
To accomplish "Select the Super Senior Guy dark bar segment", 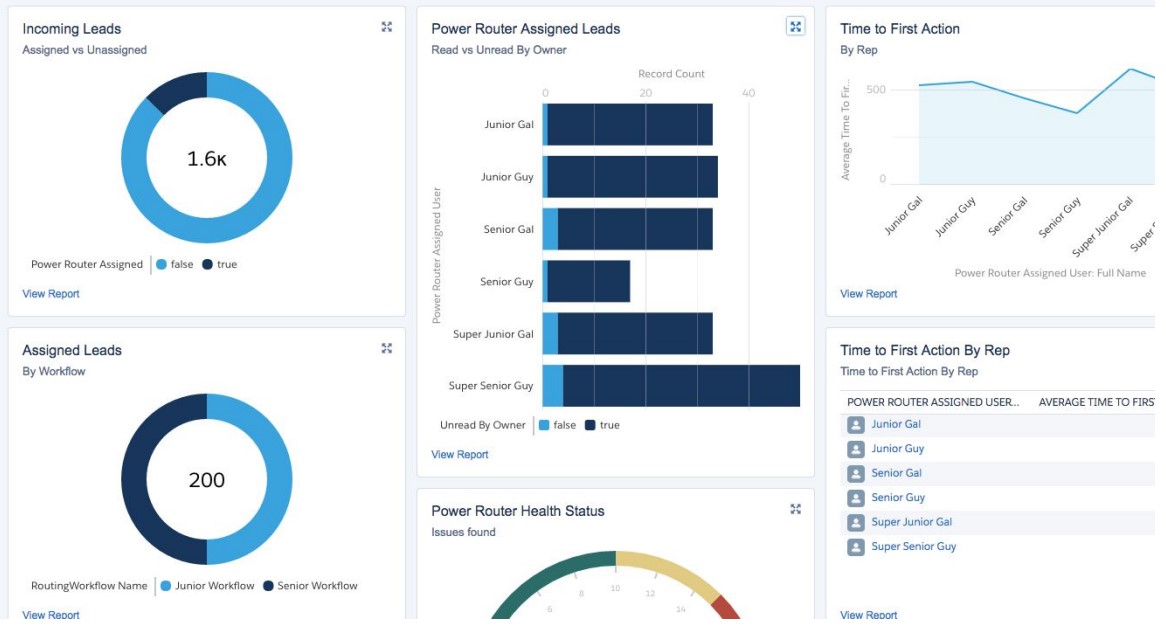I will [x=681, y=385].
